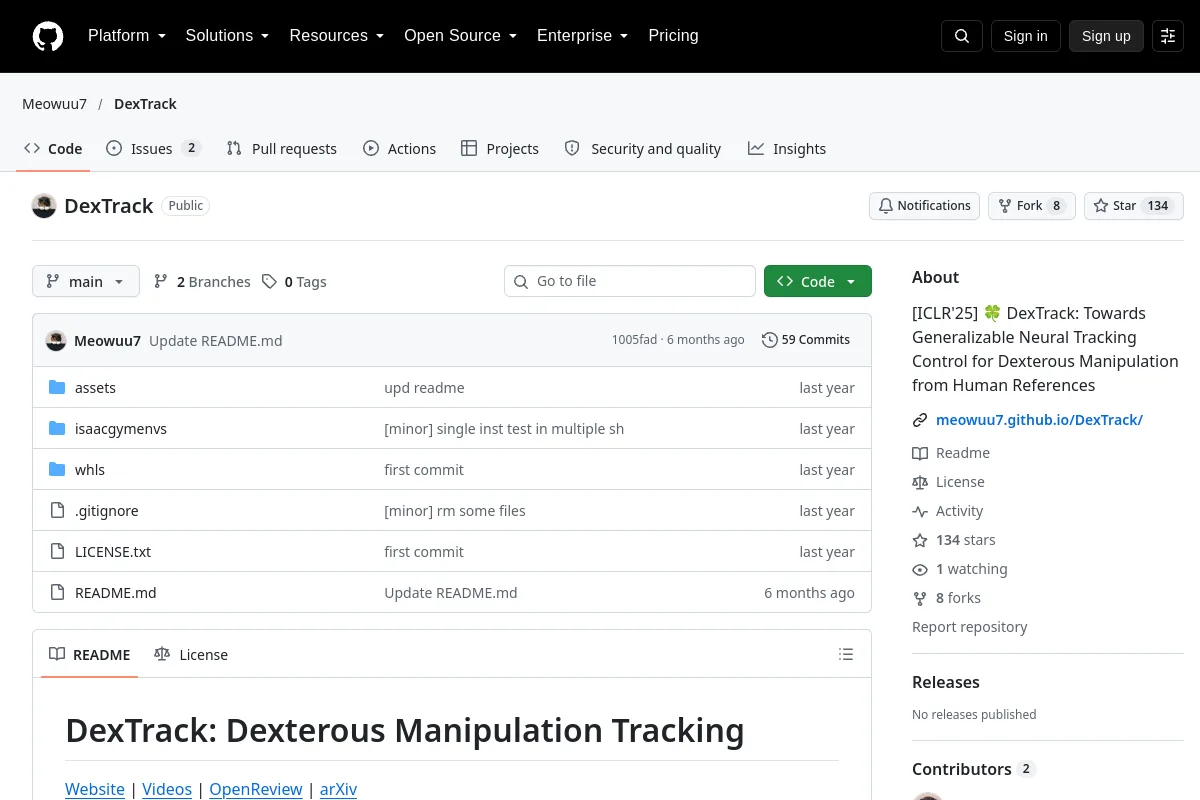Click the isaacgymenvs folder icon
Viewport: 1200px width, 800px height.
tap(57, 429)
